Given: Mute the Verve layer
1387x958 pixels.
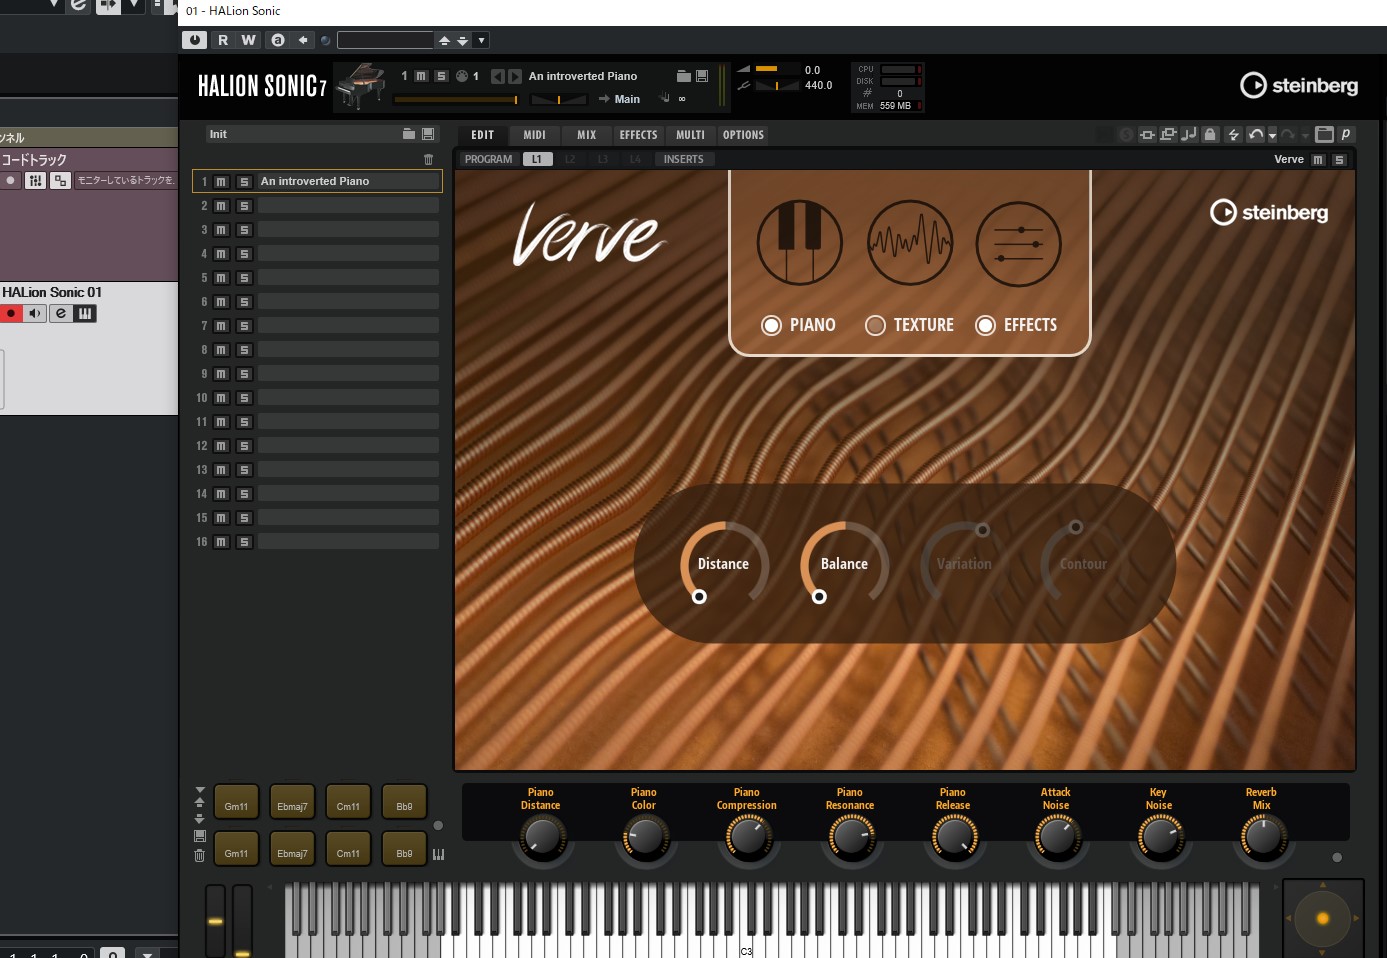Looking at the screenshot, I should 1318,160.
